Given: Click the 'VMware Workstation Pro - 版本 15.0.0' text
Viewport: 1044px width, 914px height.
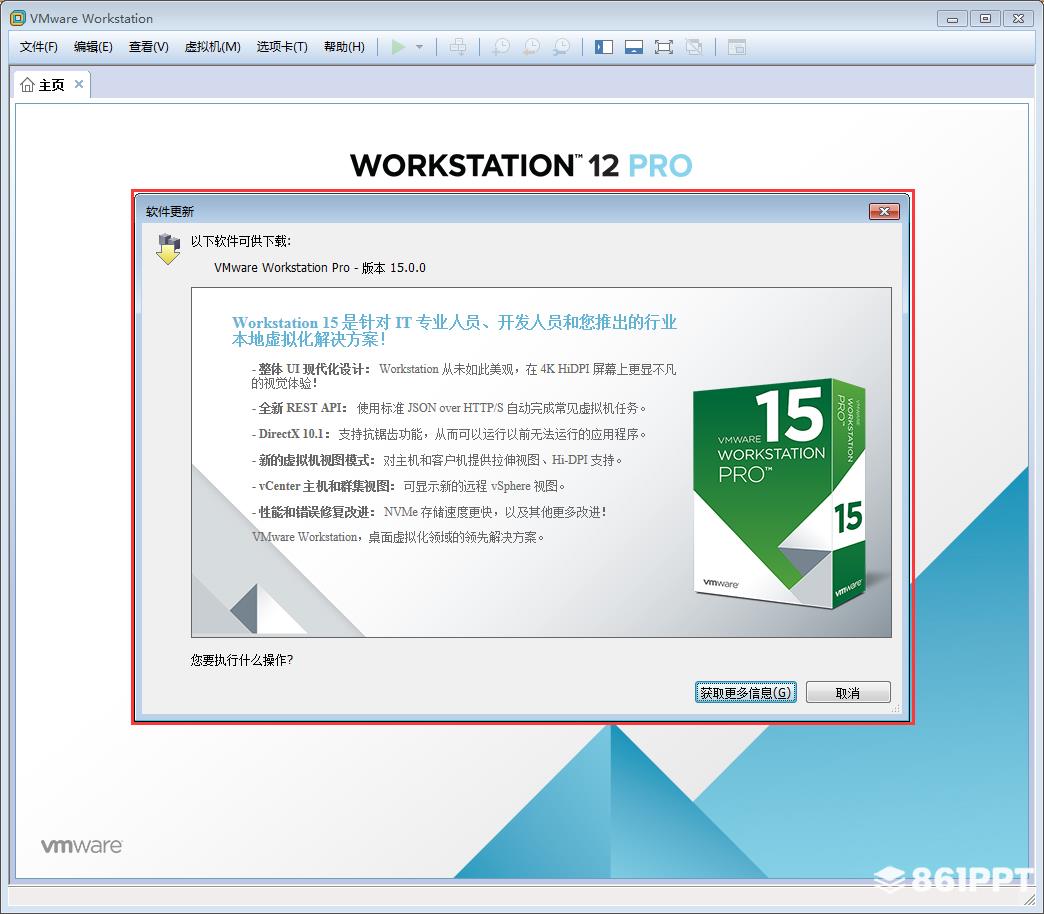Looking at the screenshot, I should click(x=320, y=268).
